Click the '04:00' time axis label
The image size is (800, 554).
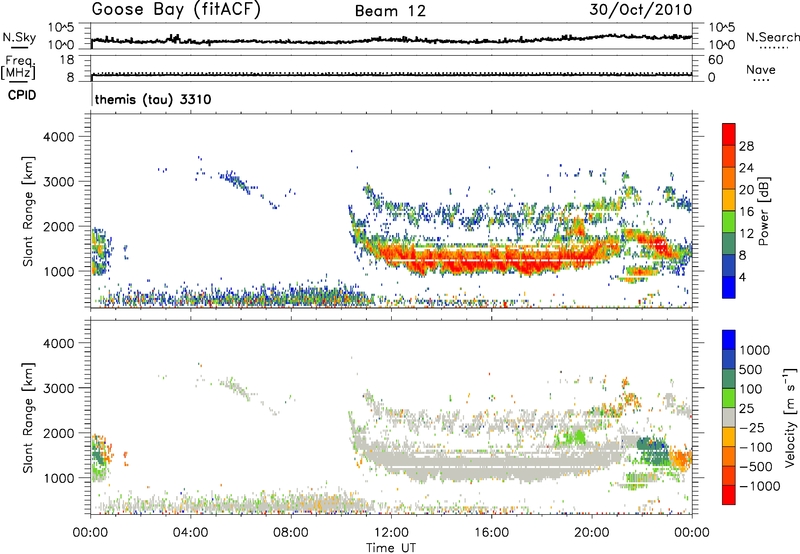click(190, 533)
